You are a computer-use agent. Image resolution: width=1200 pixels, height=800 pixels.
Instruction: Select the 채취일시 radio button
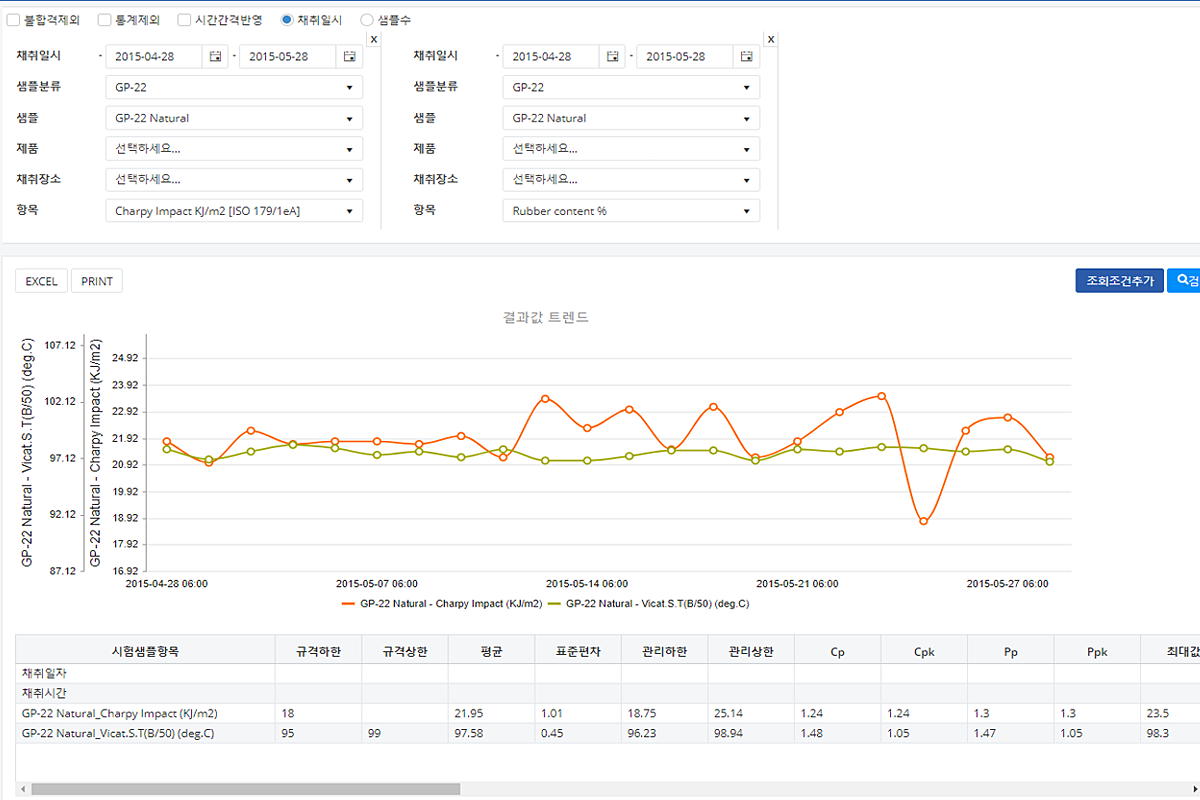pyautogui.click(x=288, y=19)
